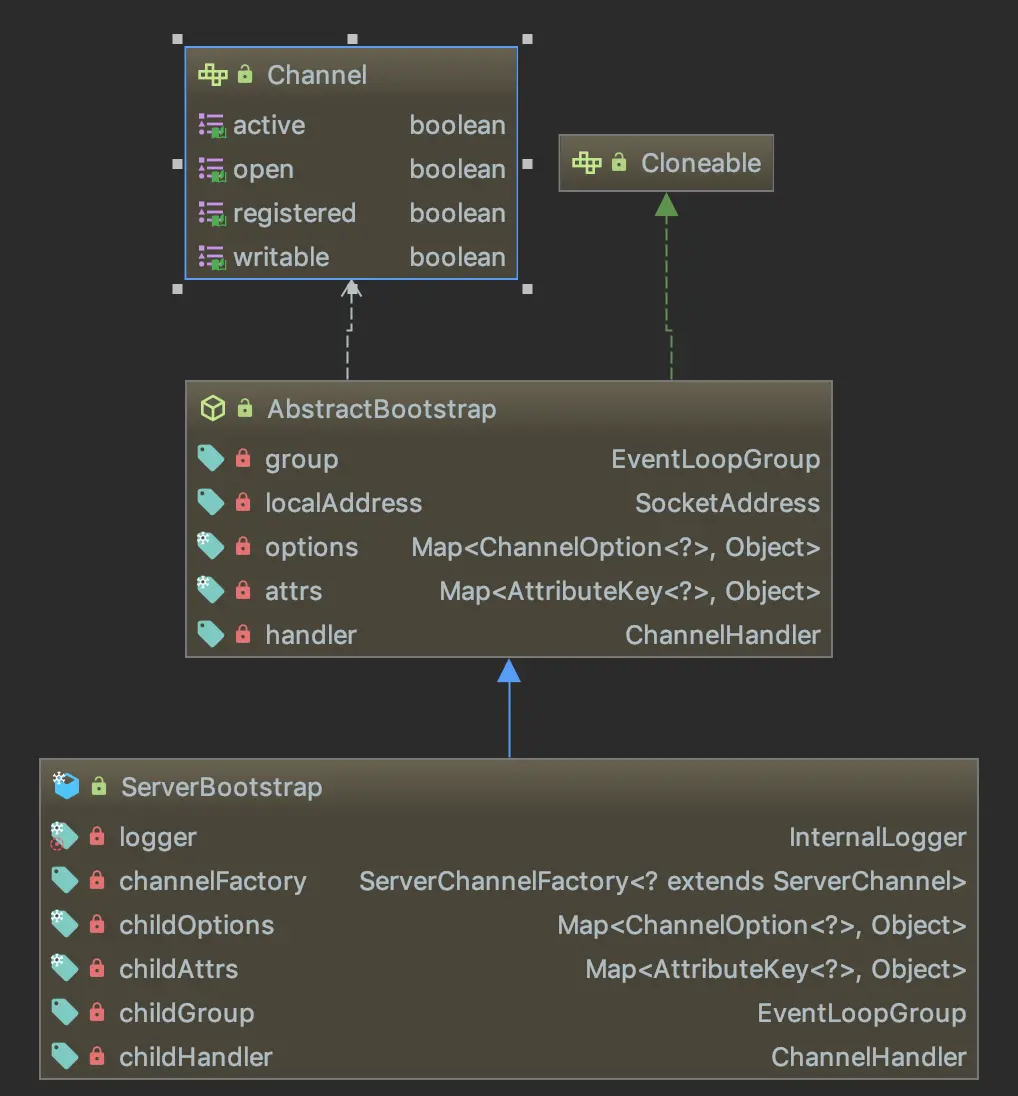Select the active property icon in Channel
Image resolution: width=1018 pixels, height=1096 pixels.
tap(212, 125)
